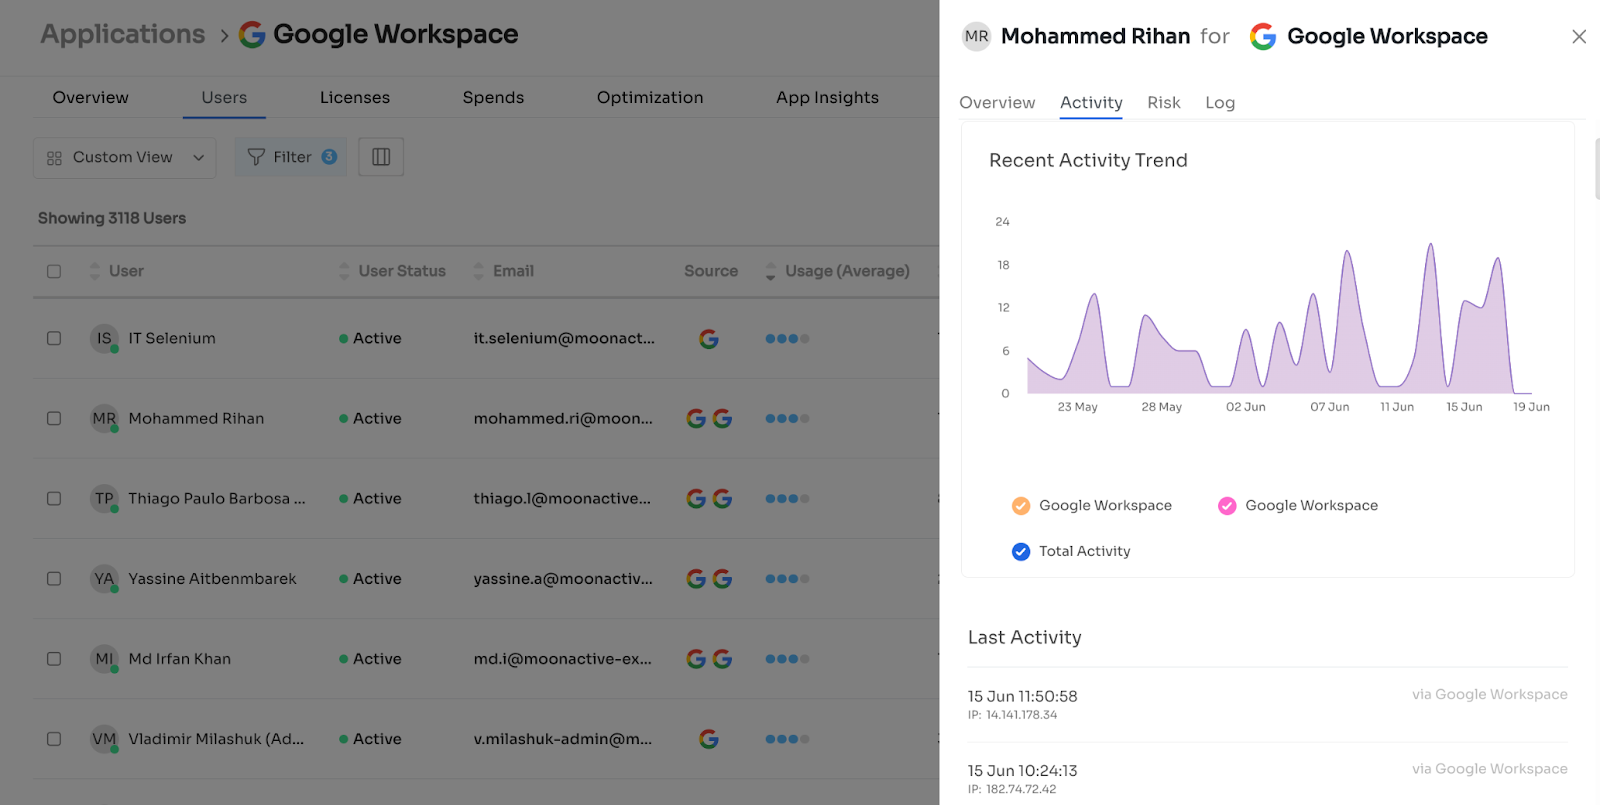Go to the Optimization tab
The image size is (1600, 805).
coord(650,98)
